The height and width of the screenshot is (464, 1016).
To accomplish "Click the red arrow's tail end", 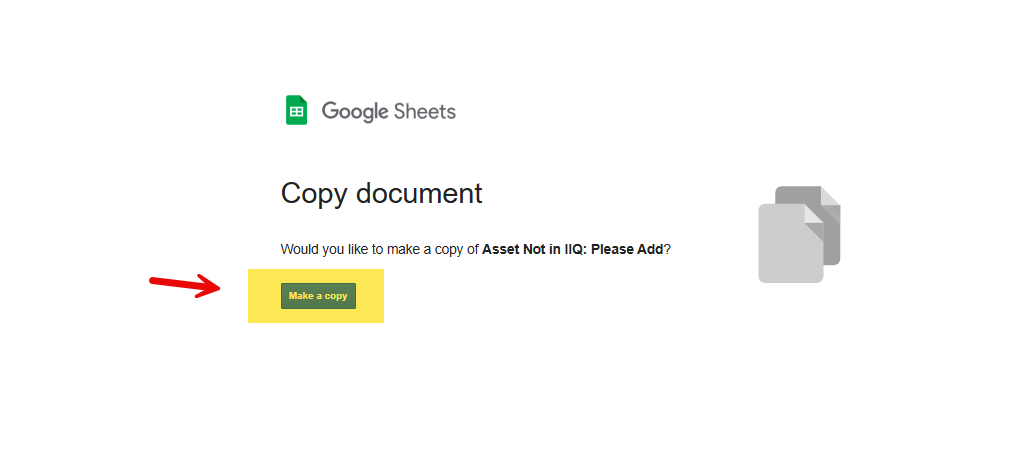I will point(155,280).
